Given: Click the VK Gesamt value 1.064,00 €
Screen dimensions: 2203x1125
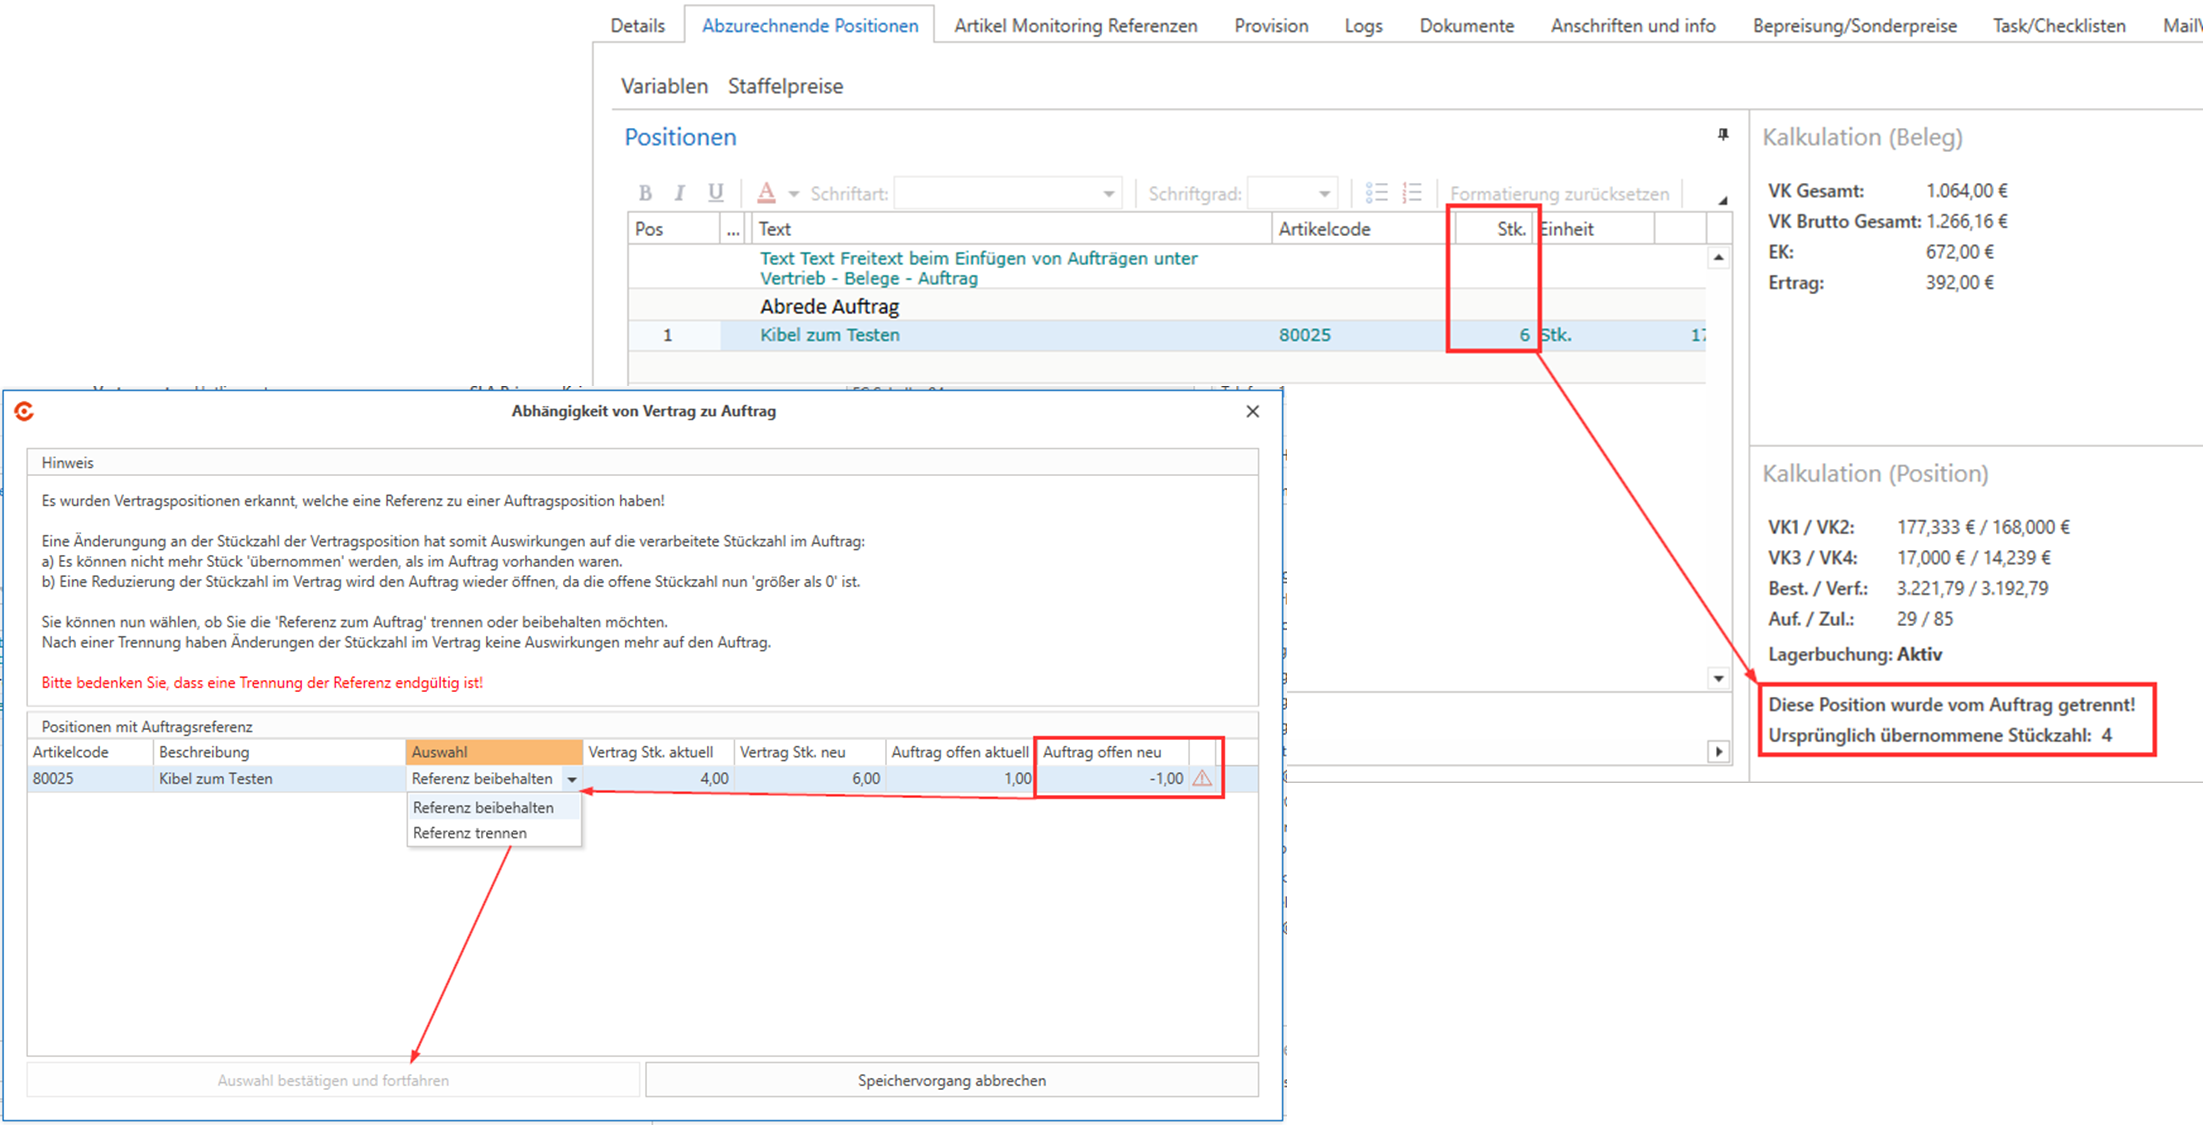Looking at the screenshot, I should pyautogui.click(x=1966, y=190).
